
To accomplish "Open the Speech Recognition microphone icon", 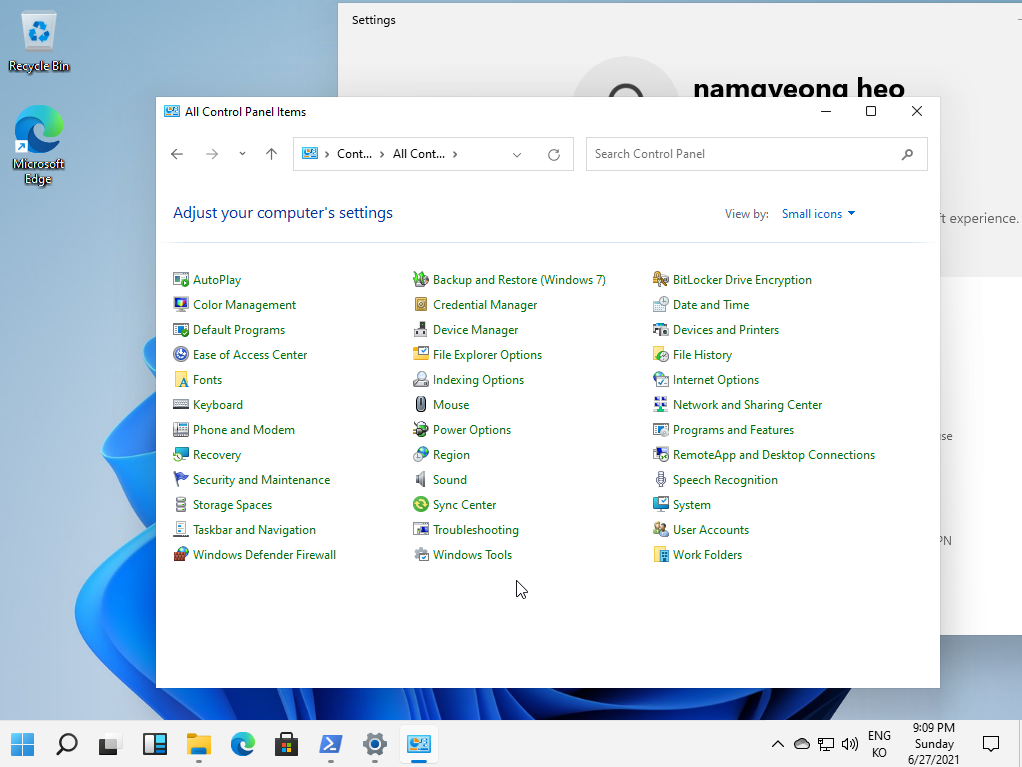I will click(x=661, y=480).
